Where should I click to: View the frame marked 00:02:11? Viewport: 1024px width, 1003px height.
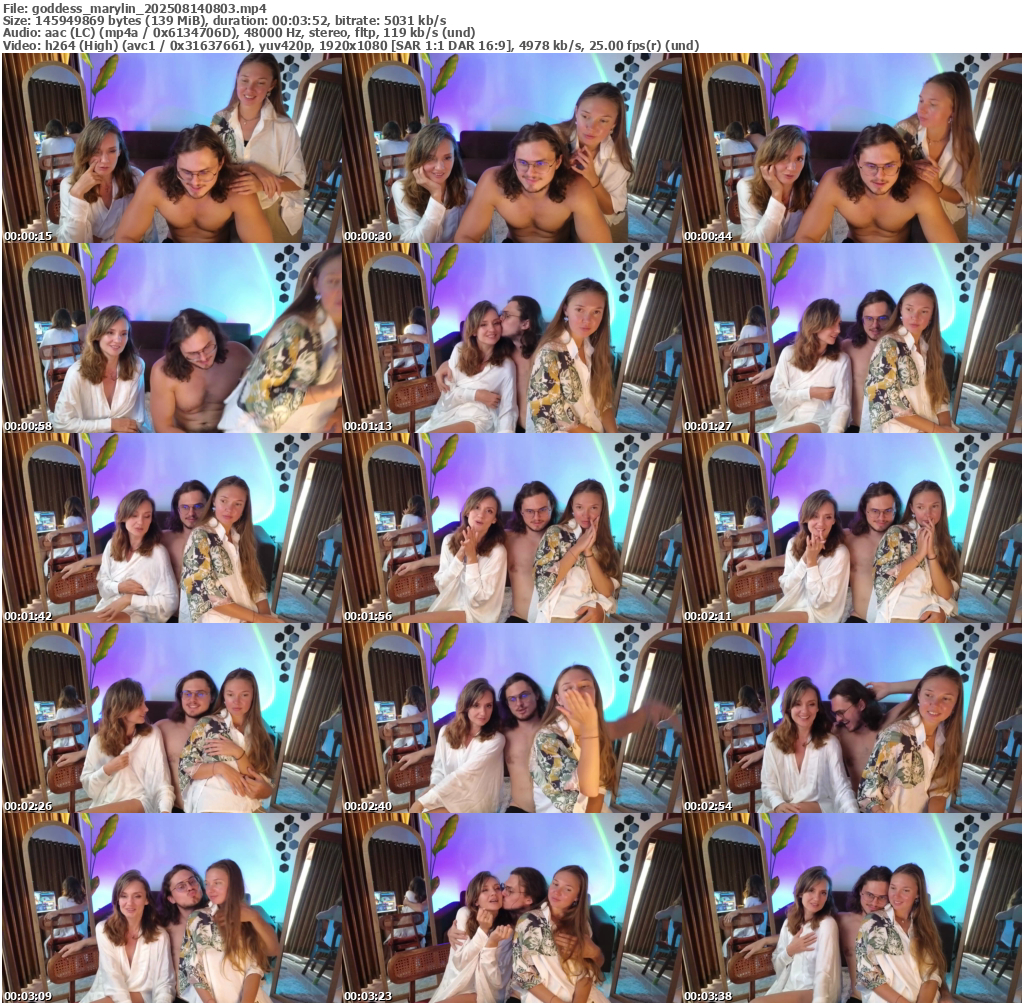pyautogui.click(x=852, y=528)
